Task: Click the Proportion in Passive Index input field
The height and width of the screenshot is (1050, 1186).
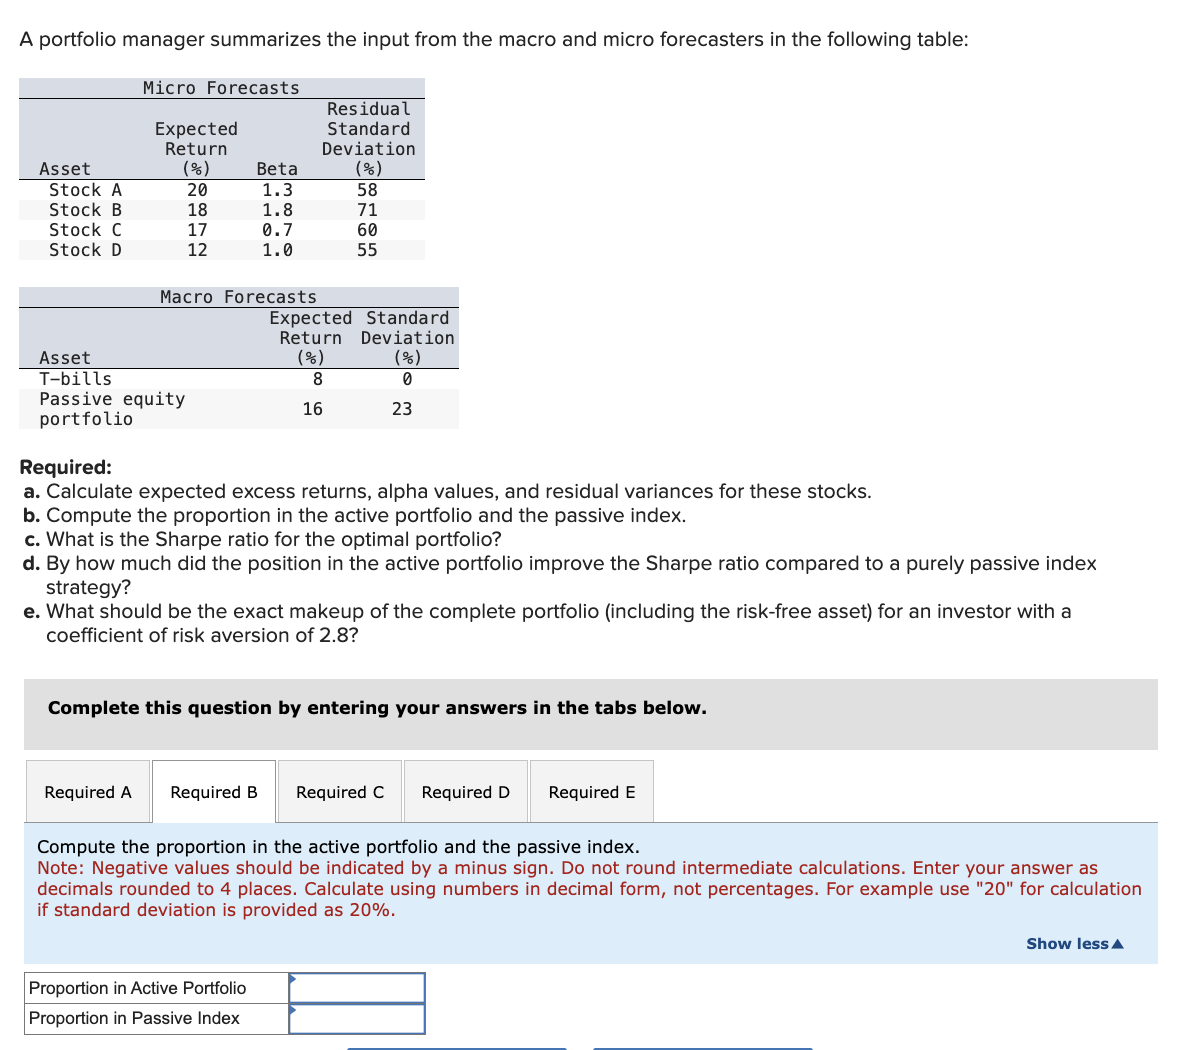Action: click(x=356, y=1018)
